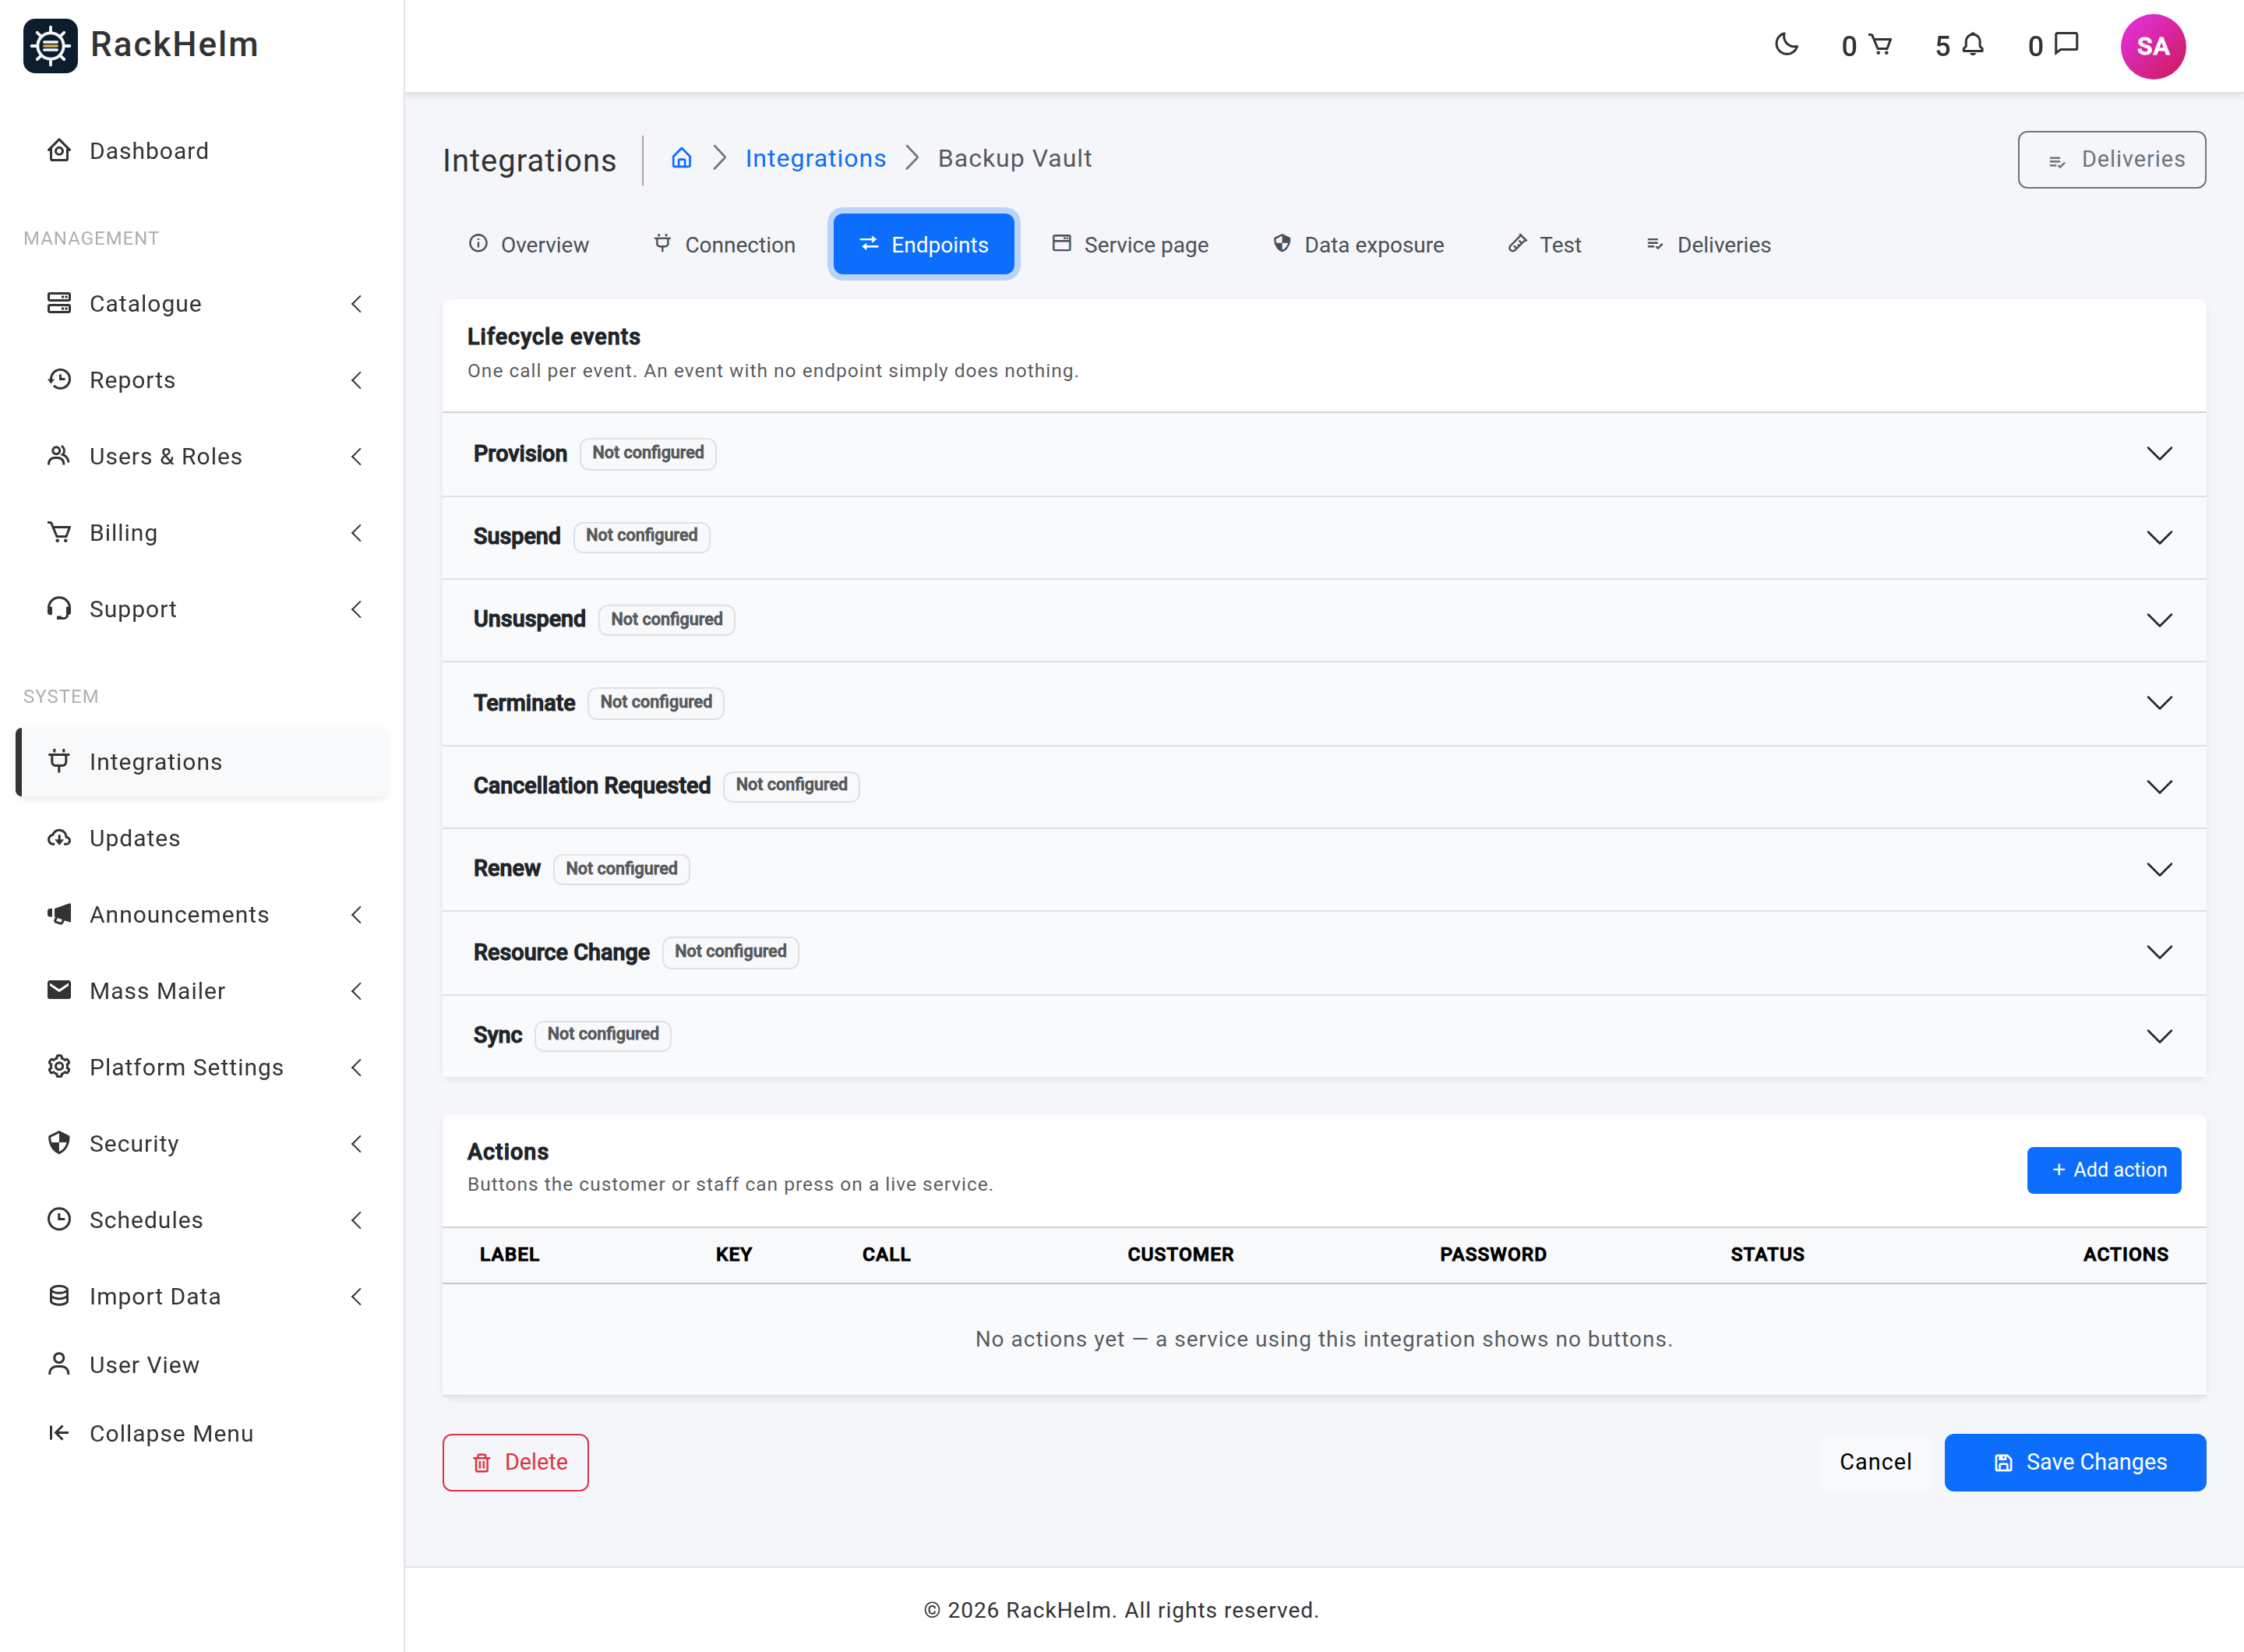
Task: Expand the Resource Change event row
Action: coord(1324,952)
